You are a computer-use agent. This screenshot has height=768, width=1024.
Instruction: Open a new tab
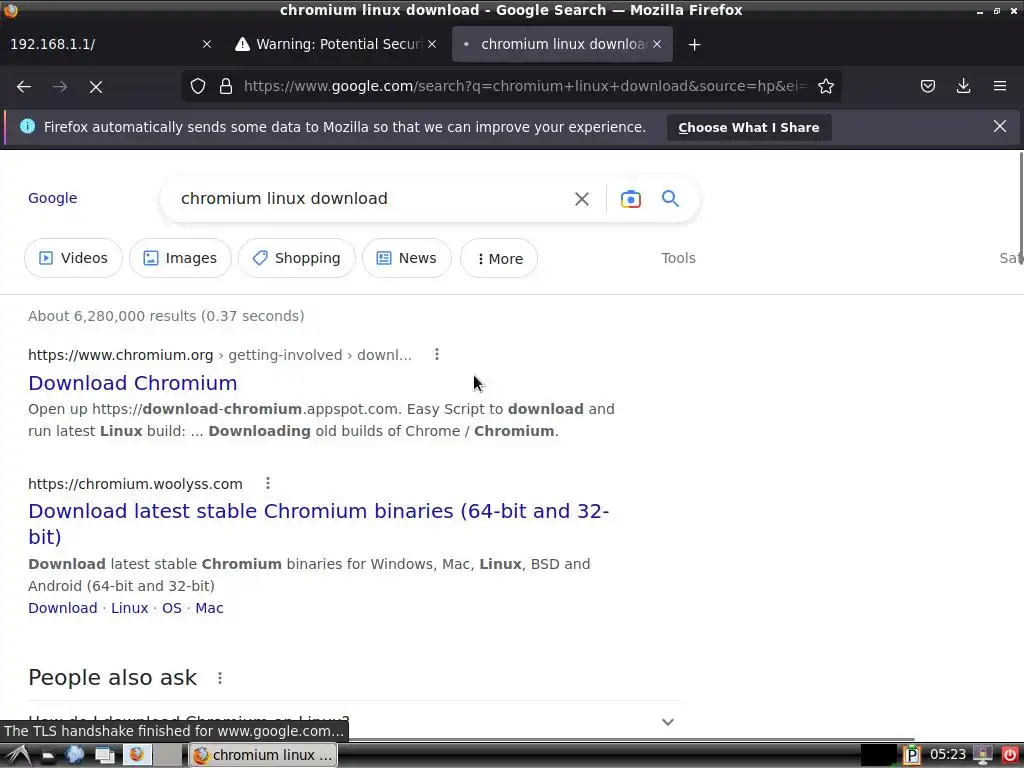[694, 44]
